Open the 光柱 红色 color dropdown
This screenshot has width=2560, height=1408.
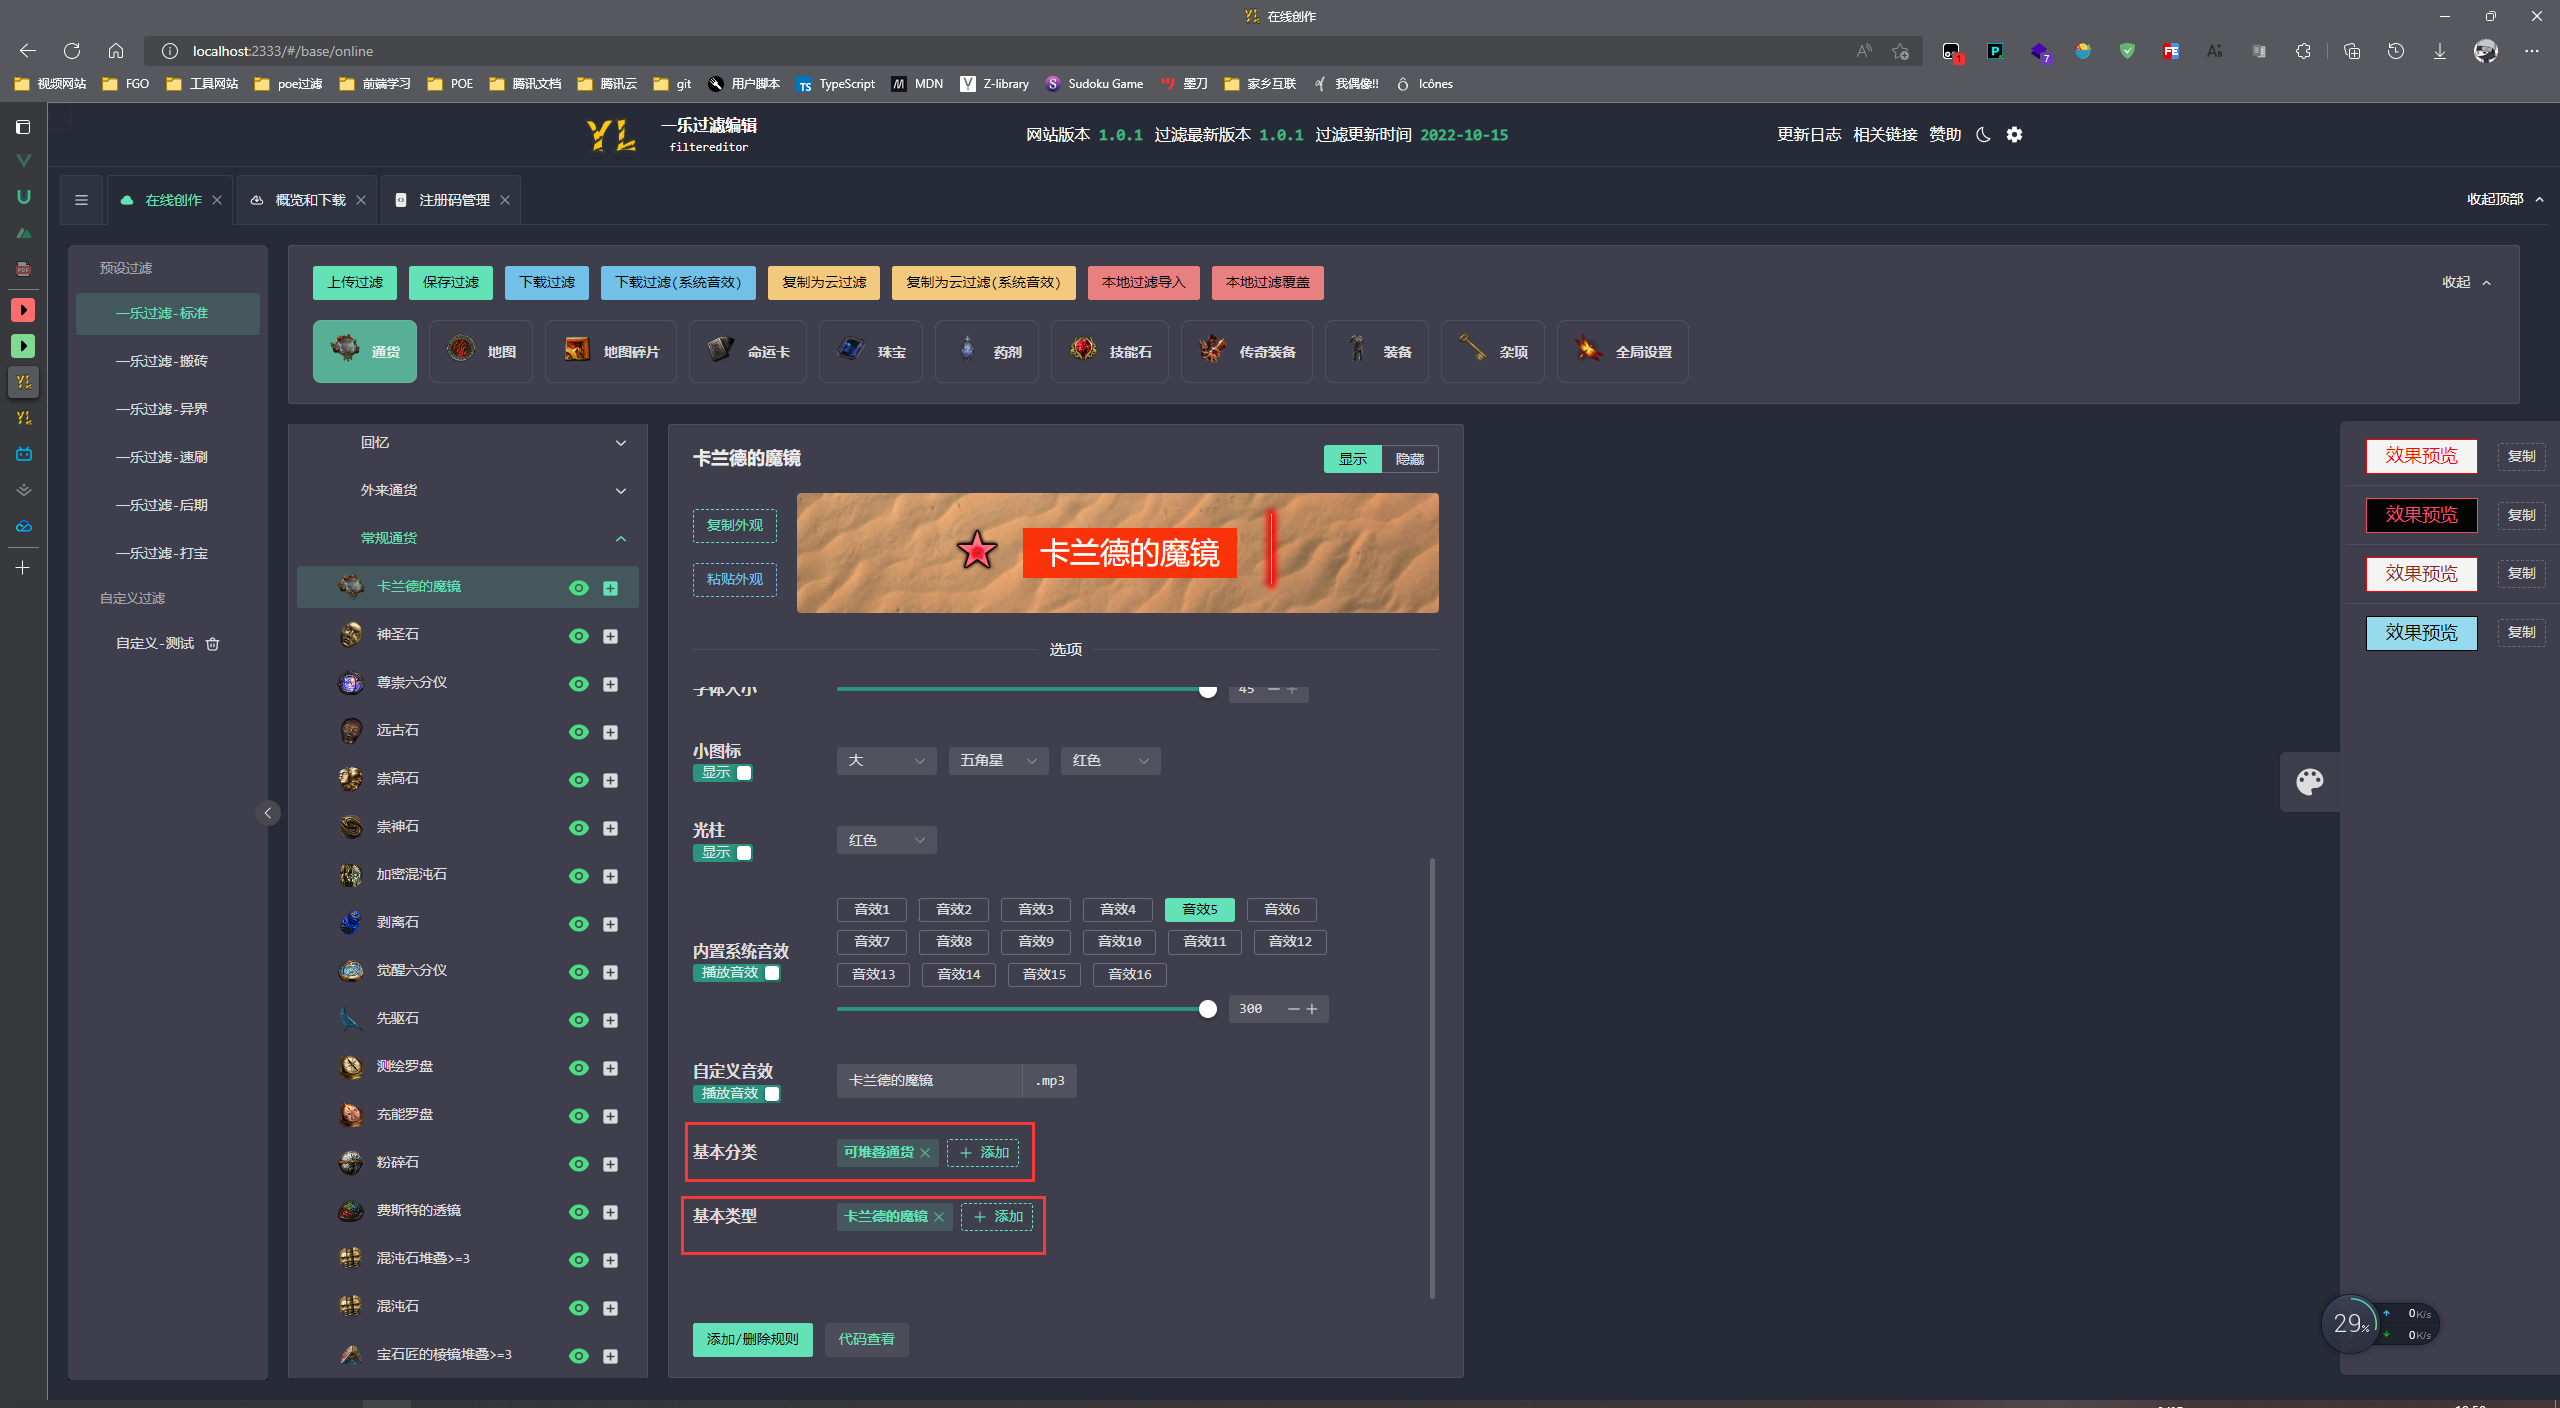point(886,840)
